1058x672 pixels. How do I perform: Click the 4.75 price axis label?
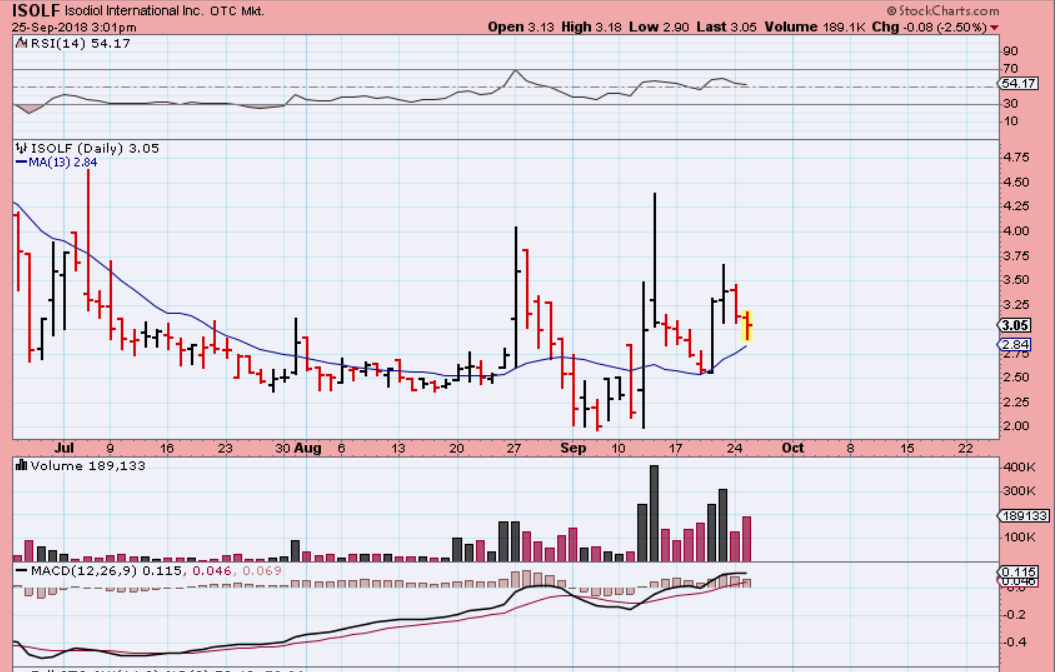pyautogui.click(x=1017, y=157)
